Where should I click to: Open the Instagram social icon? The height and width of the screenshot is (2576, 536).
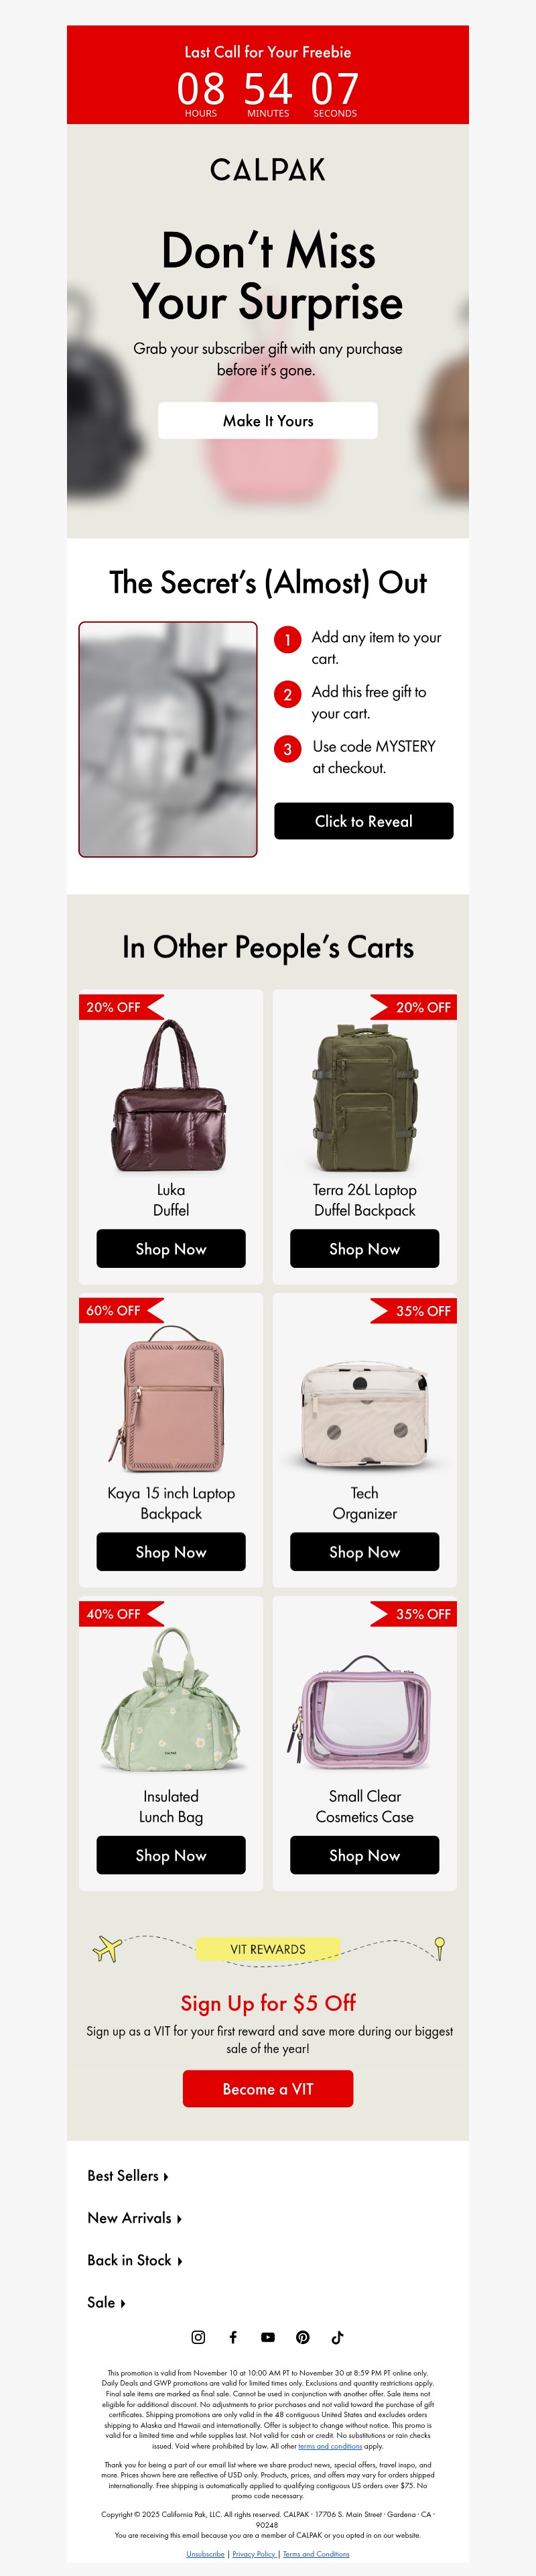[198, 2337]
